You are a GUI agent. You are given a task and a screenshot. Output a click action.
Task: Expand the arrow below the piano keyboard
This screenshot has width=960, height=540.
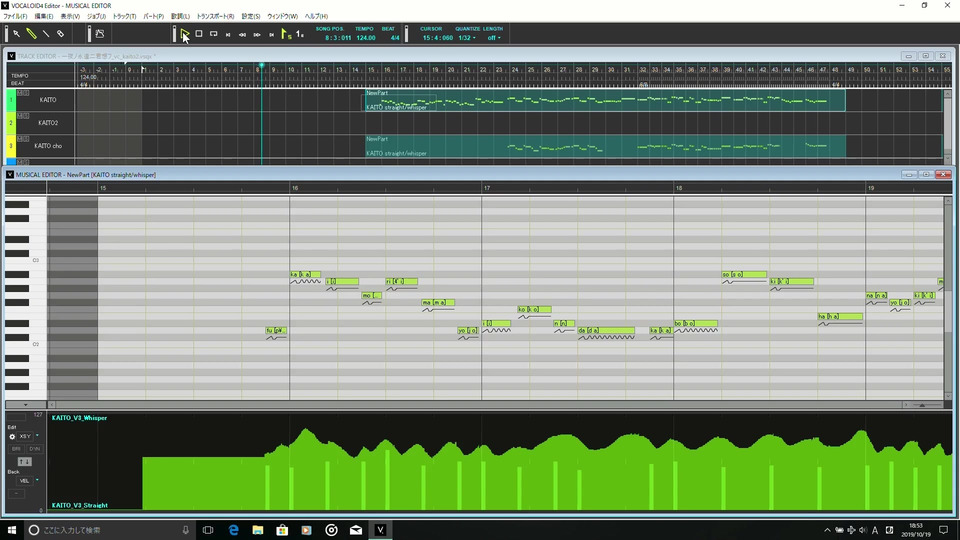pos(25,405)
